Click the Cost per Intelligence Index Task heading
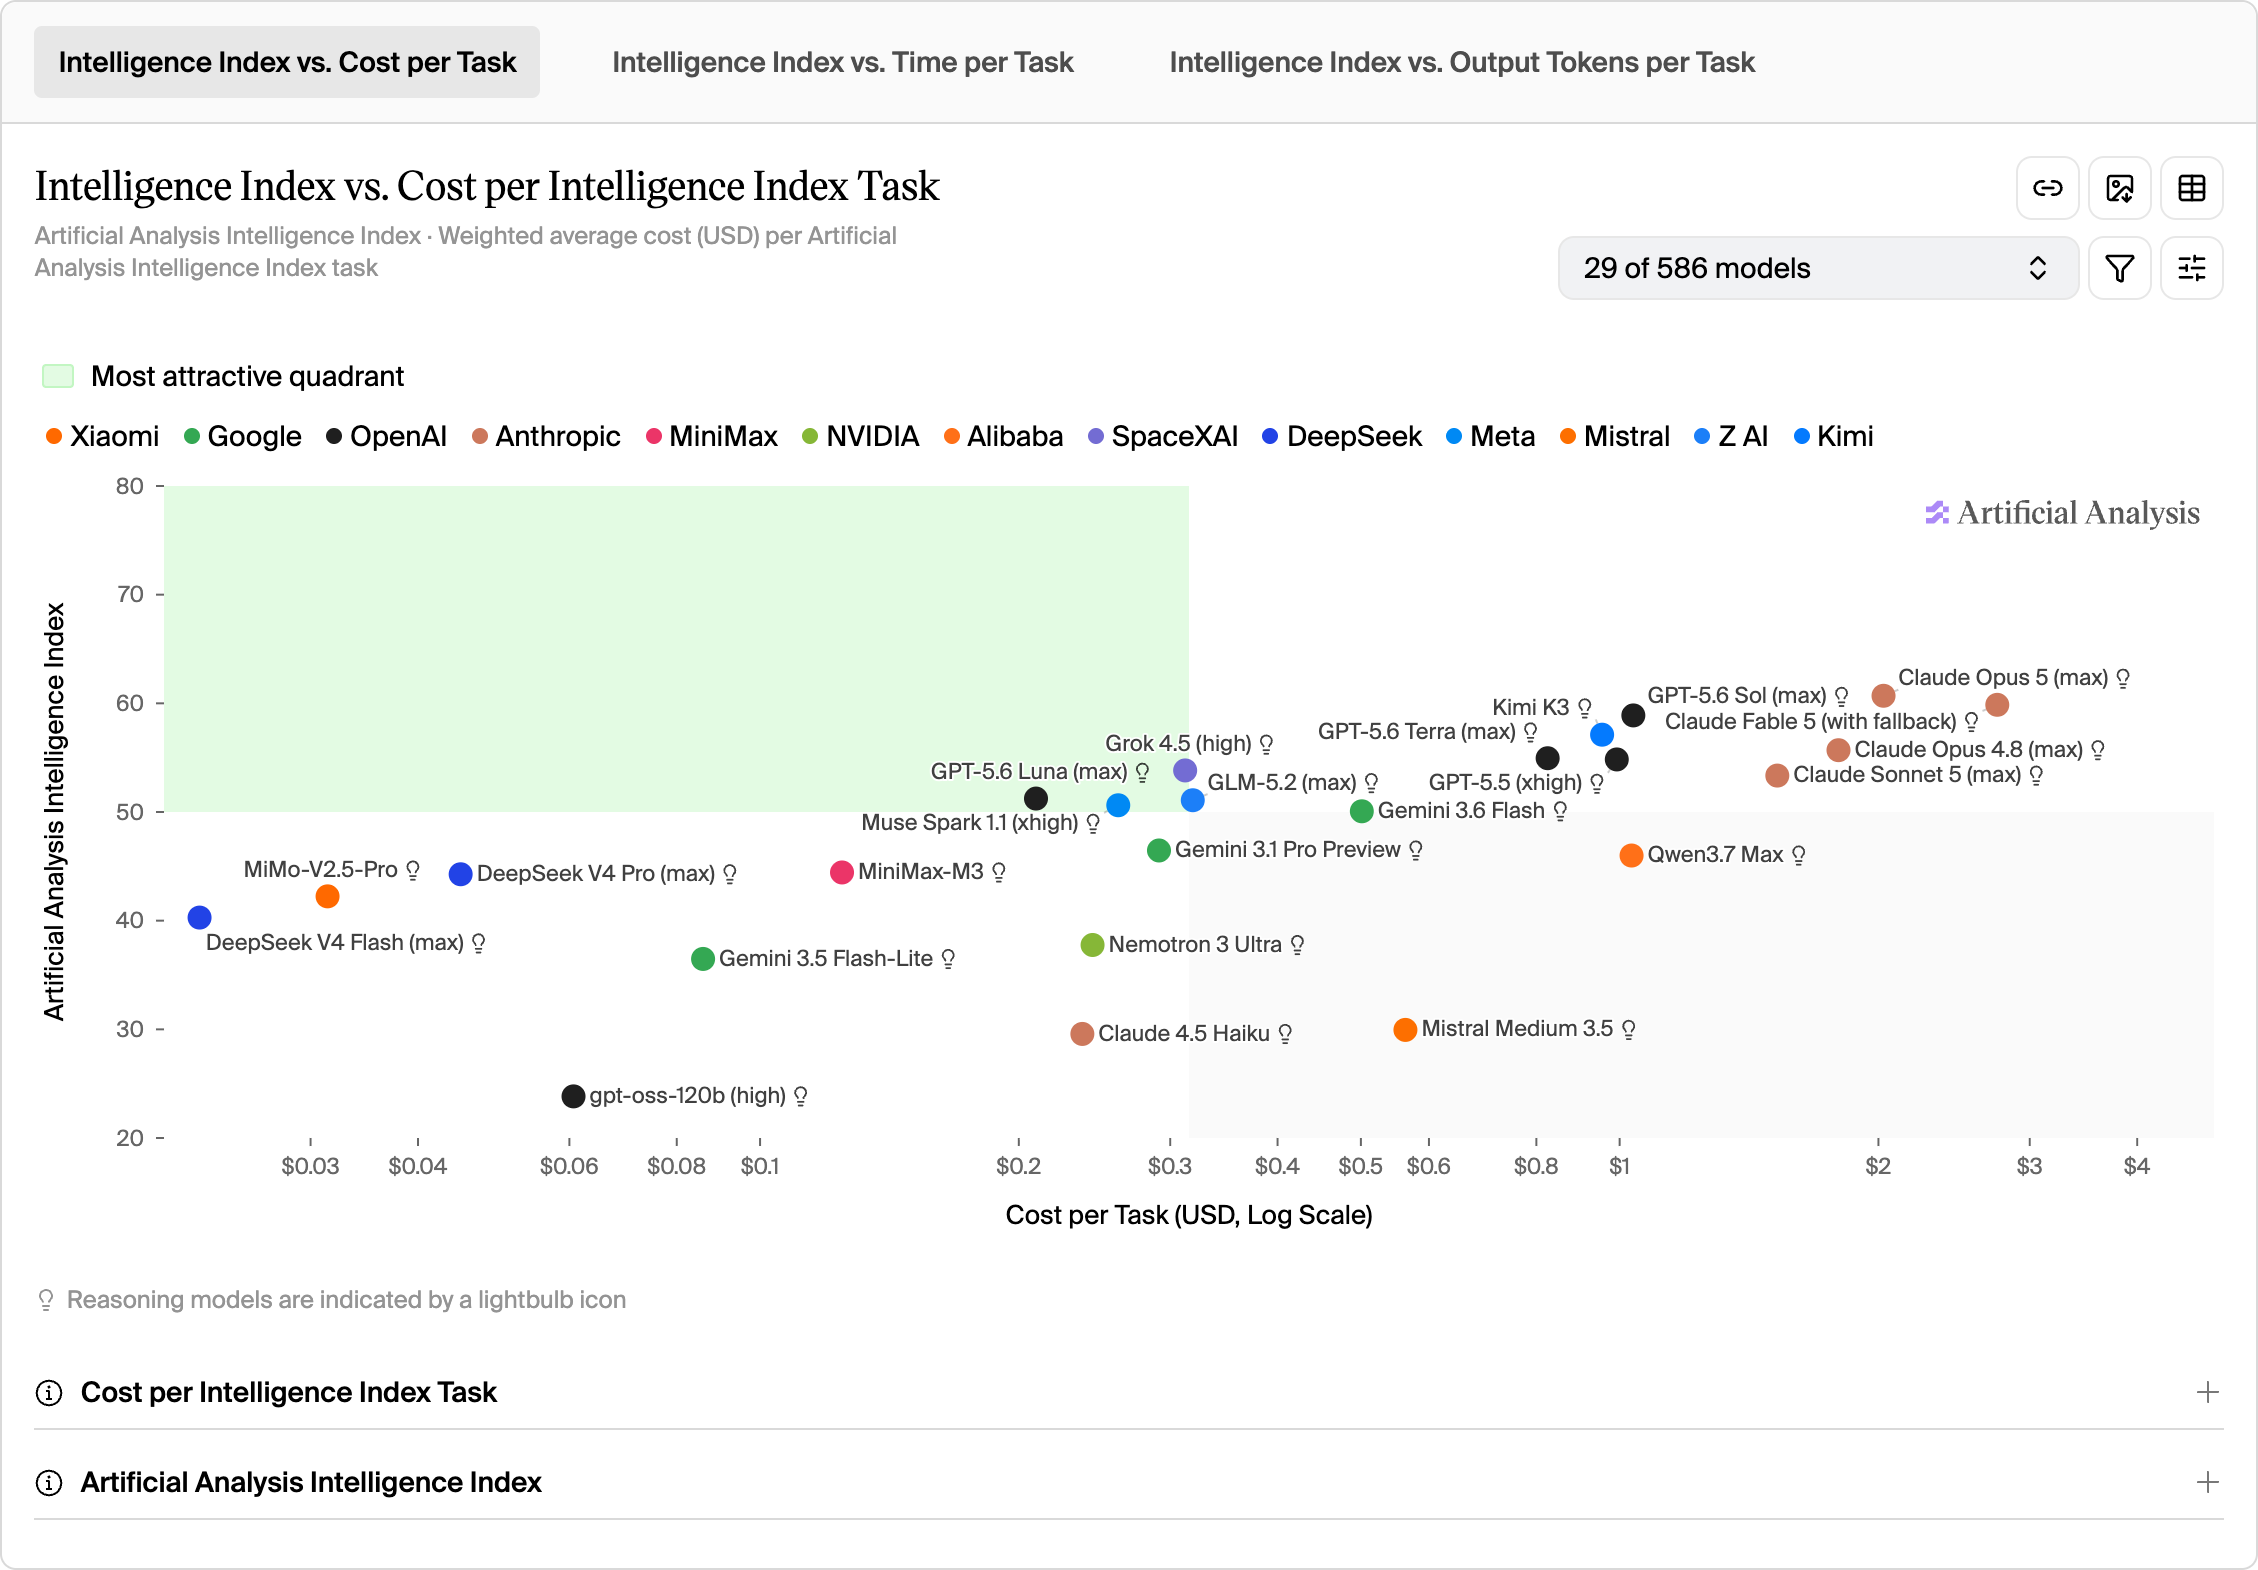This screenshot has width=2258, height=1570. click(288, 1392)
